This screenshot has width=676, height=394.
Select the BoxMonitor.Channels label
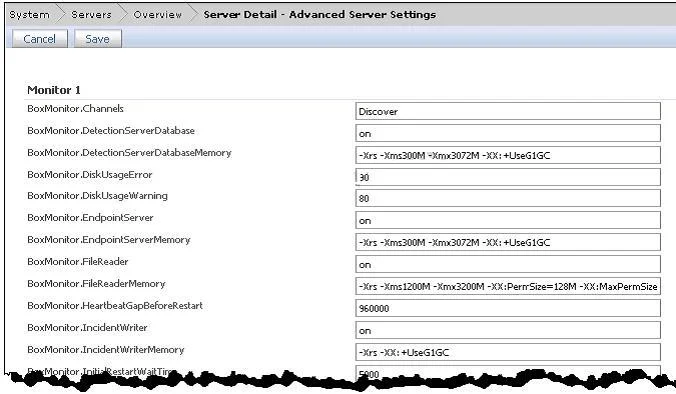tap(75, 109)
